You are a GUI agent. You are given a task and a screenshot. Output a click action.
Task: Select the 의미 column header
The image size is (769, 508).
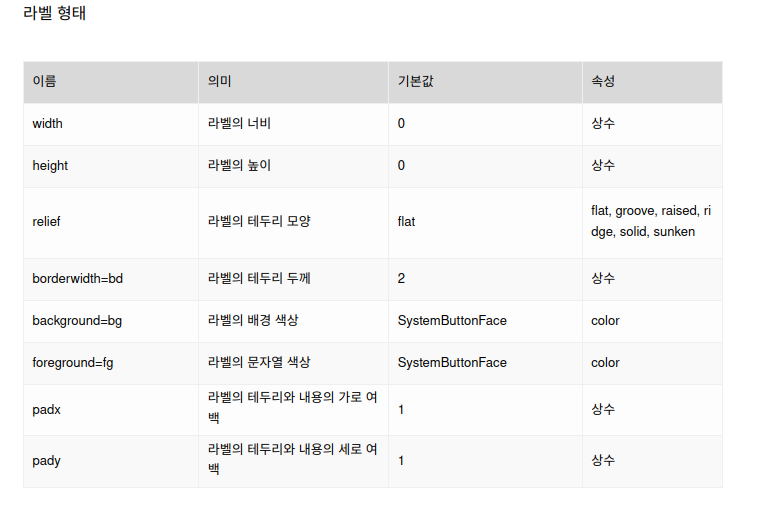click(293, 82)
